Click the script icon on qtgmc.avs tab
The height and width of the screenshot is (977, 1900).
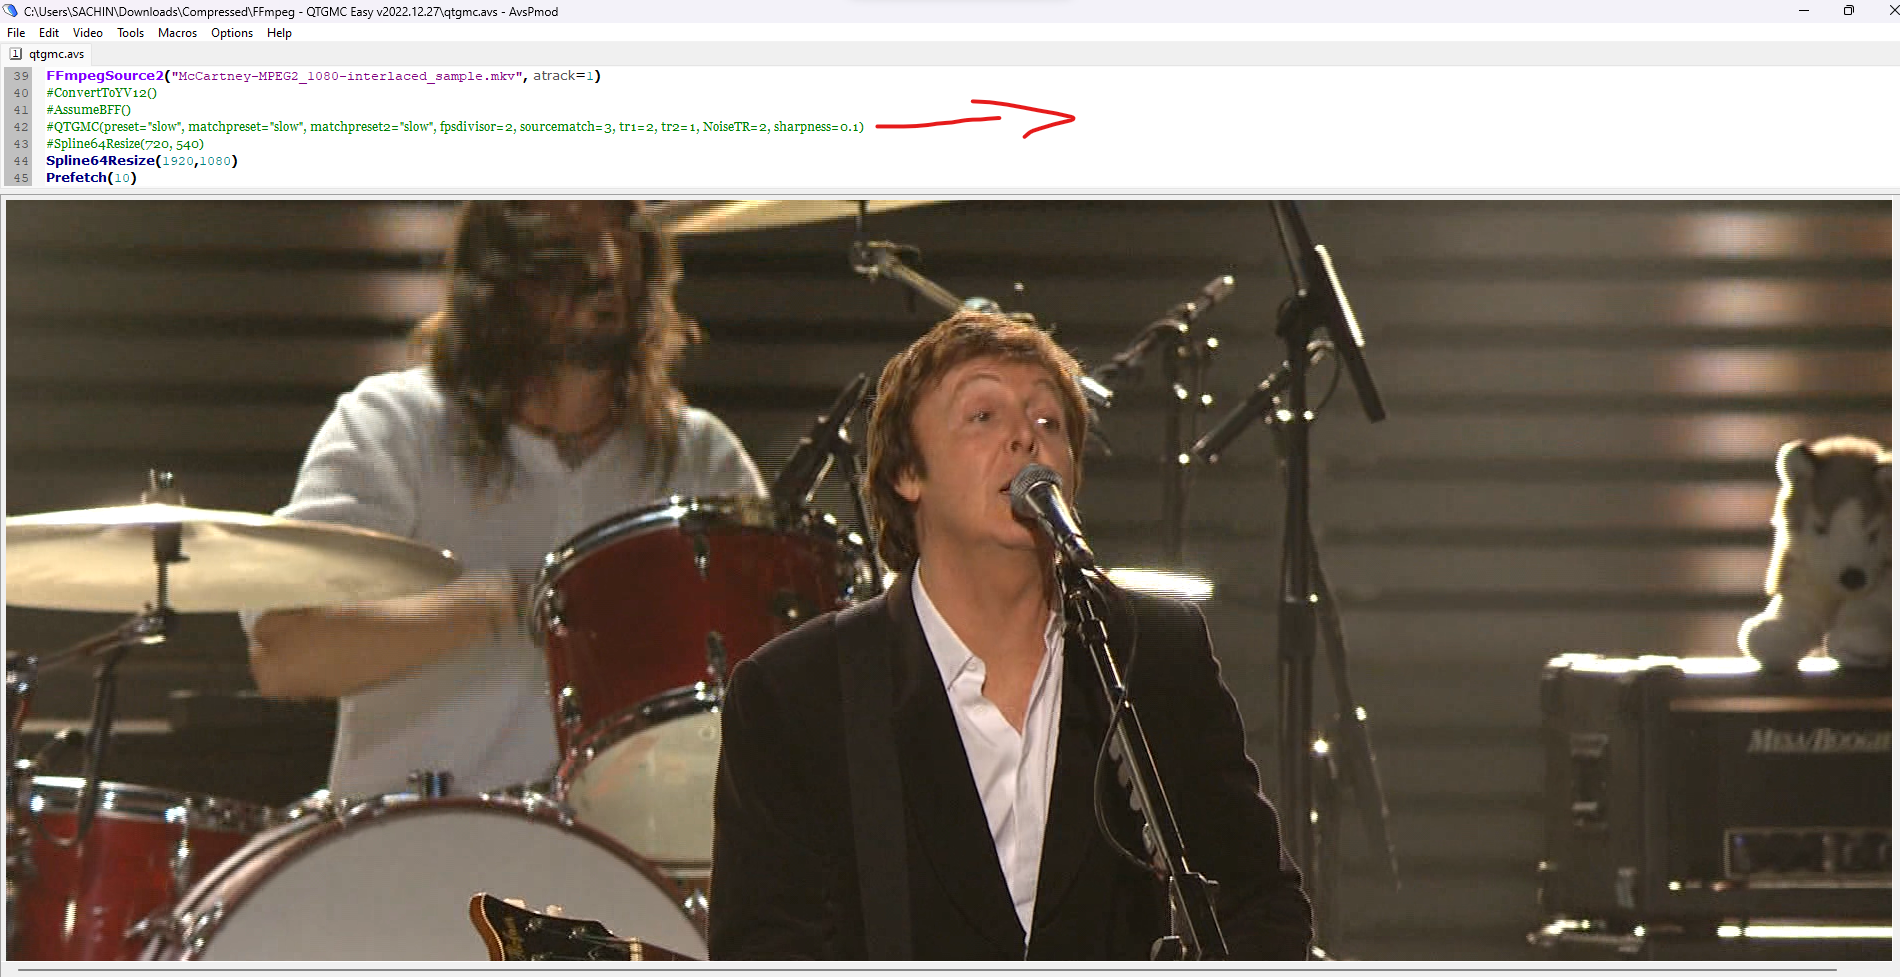tap(16, 54)
